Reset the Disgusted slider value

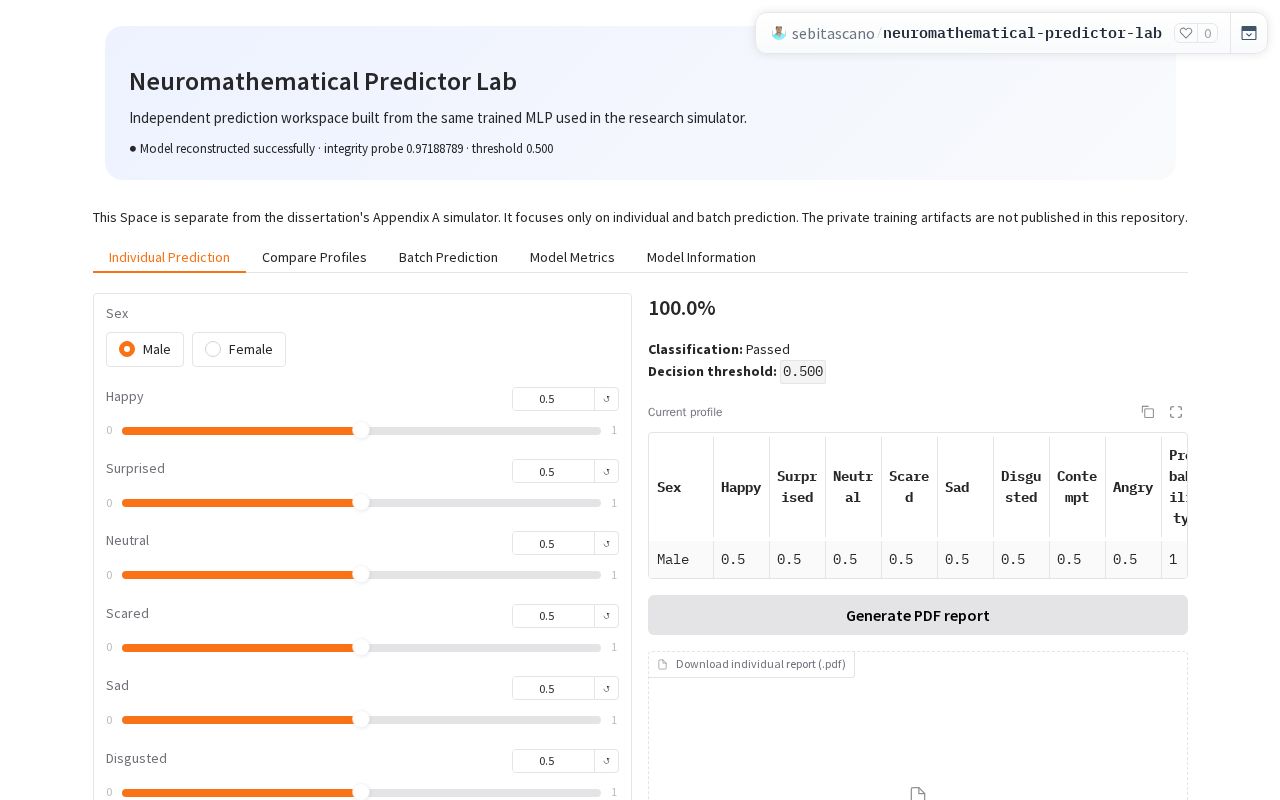pos(606,761)
